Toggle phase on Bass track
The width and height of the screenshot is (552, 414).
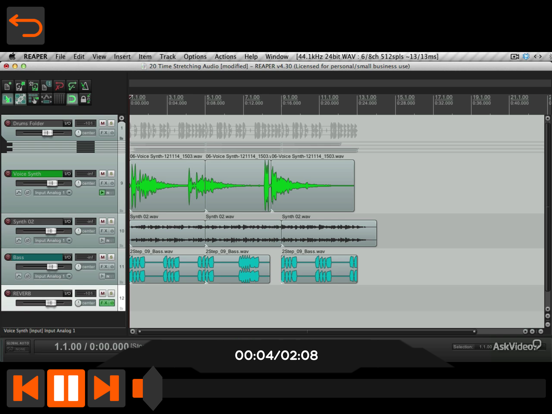[x=27, y=276]
